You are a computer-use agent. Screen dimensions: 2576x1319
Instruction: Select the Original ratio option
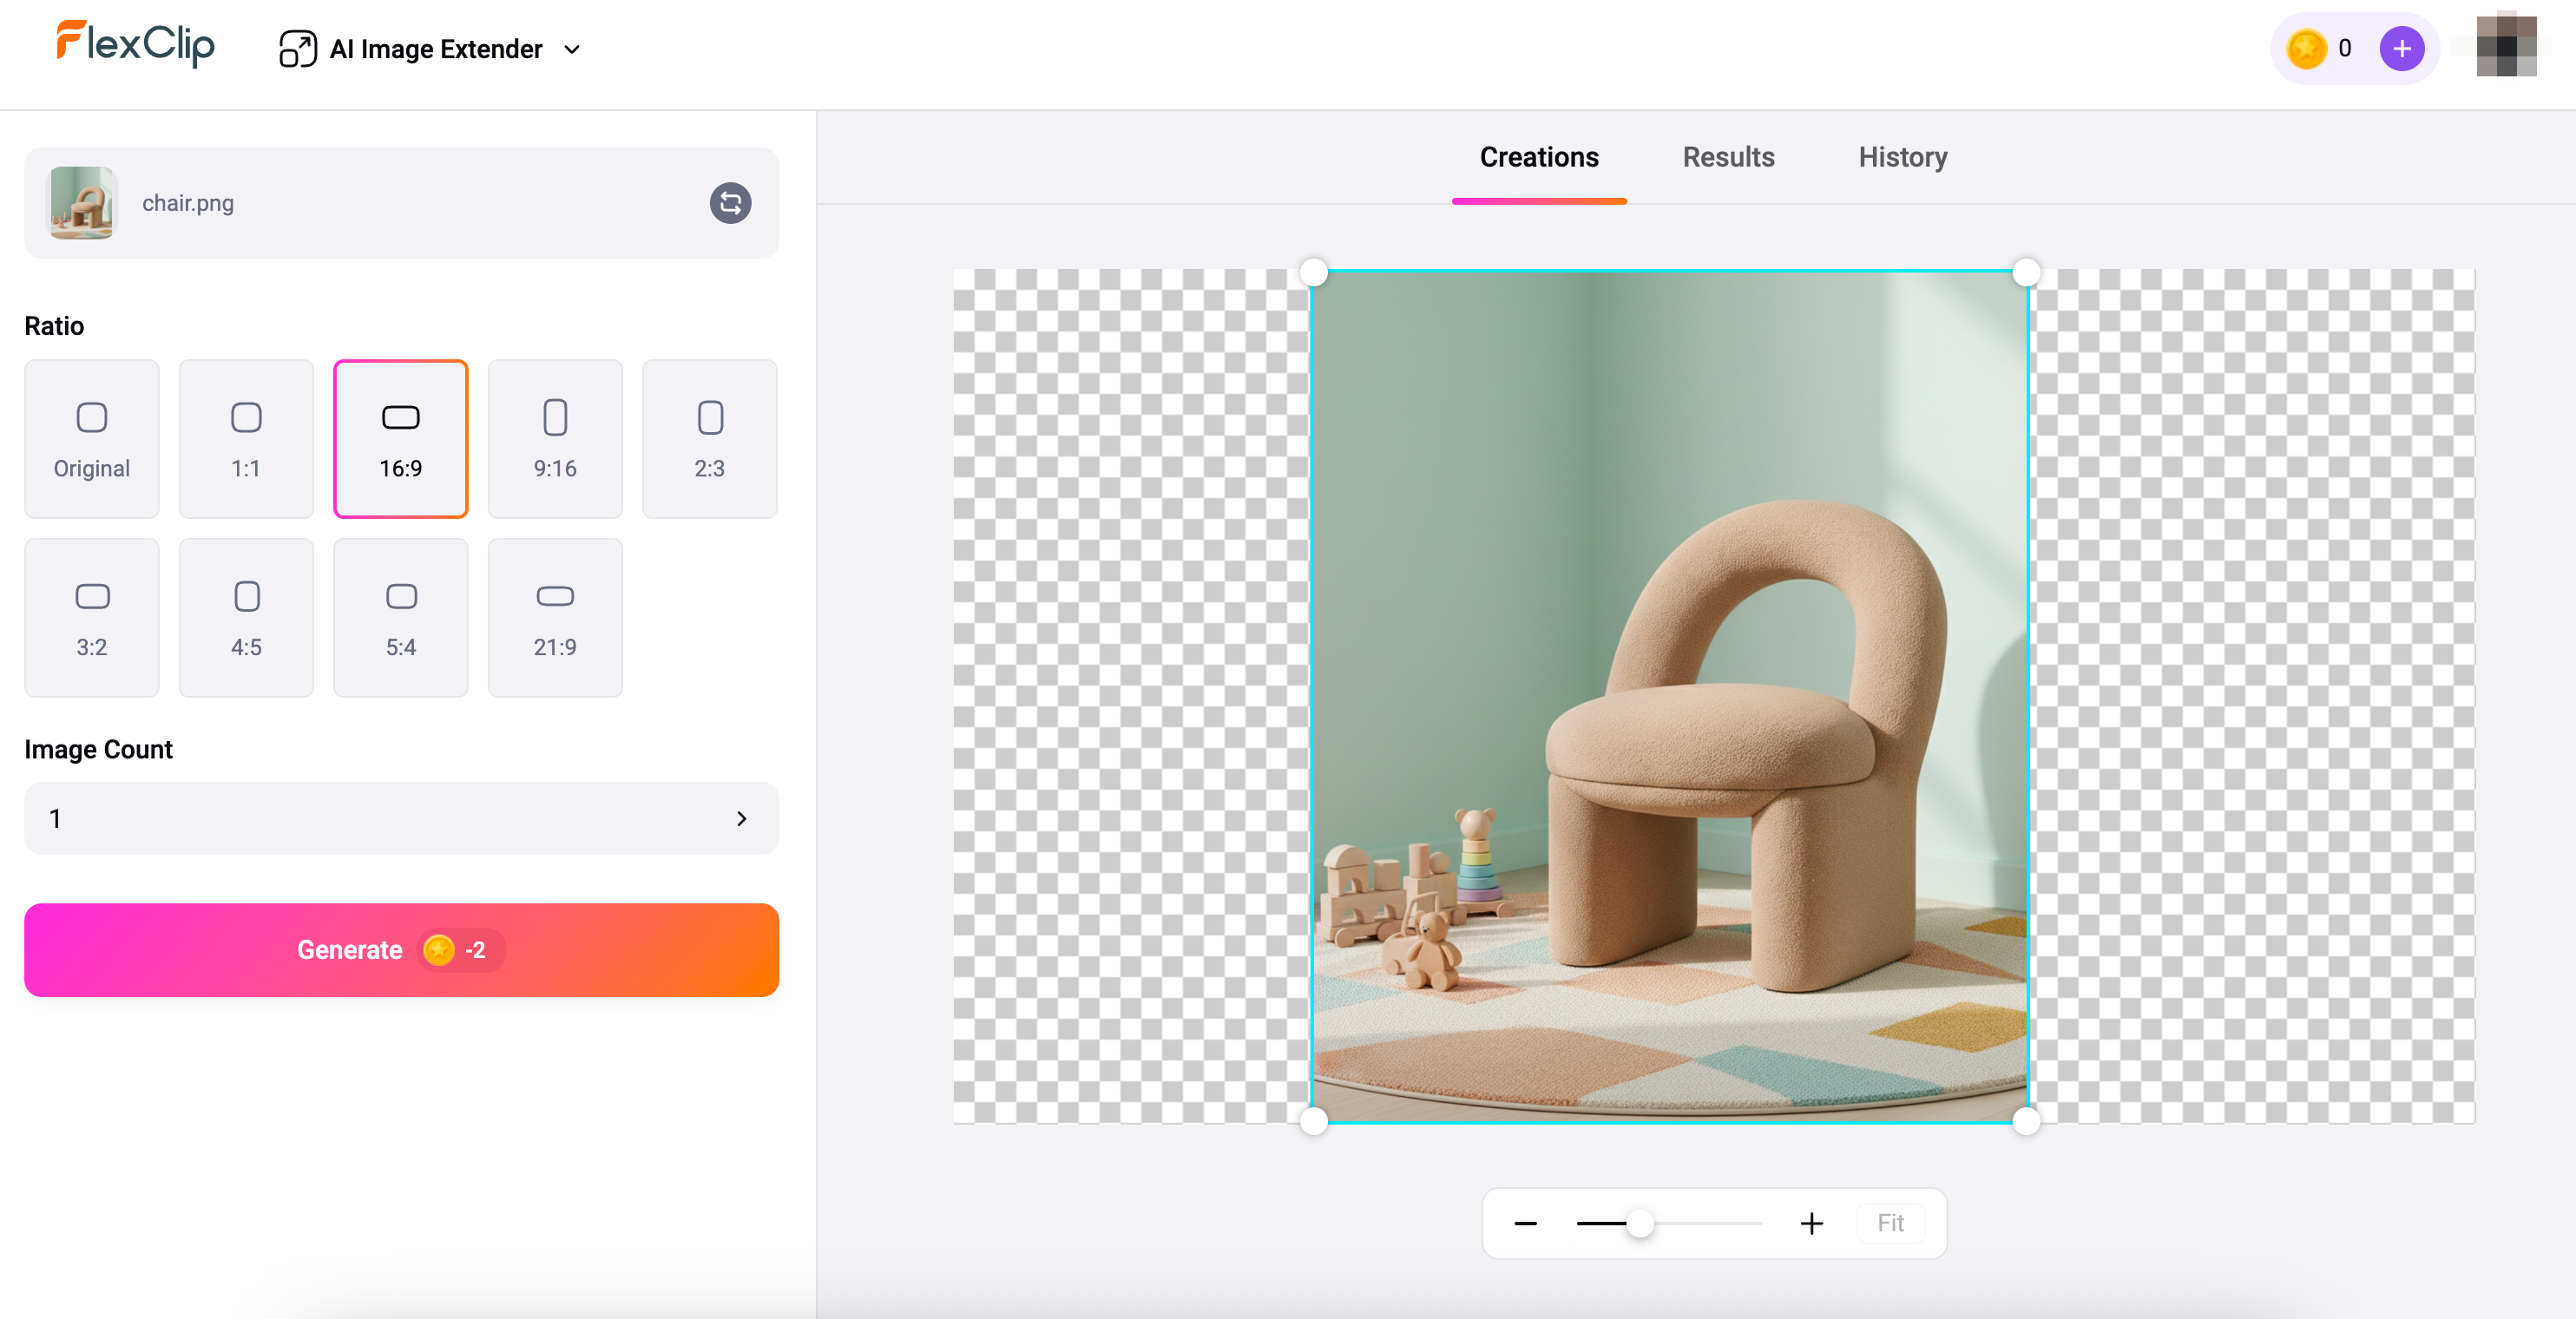[x=92, y=439]
